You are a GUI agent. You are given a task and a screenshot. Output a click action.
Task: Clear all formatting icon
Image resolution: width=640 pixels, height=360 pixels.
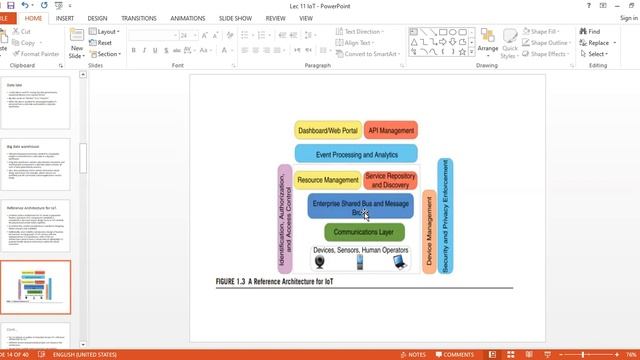(x=230, y=36)
